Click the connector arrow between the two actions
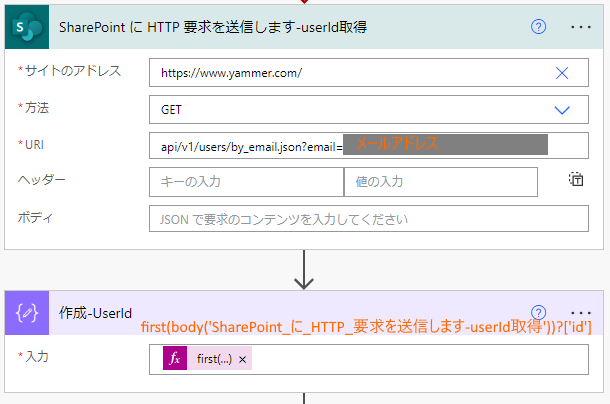Image resolution: width=610 pixels, height=404 pixels. (304, 270)
